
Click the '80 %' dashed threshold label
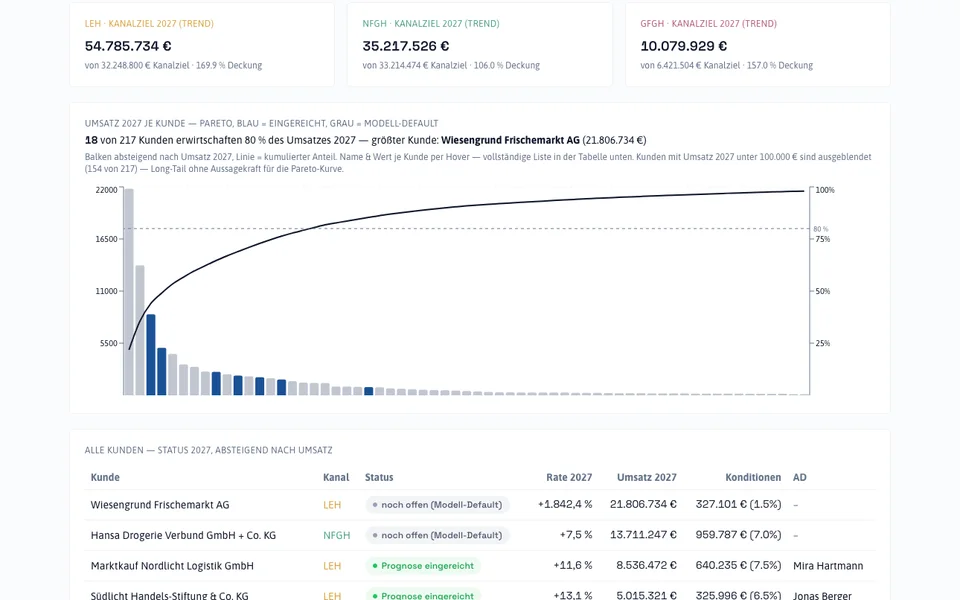(820, 229)
